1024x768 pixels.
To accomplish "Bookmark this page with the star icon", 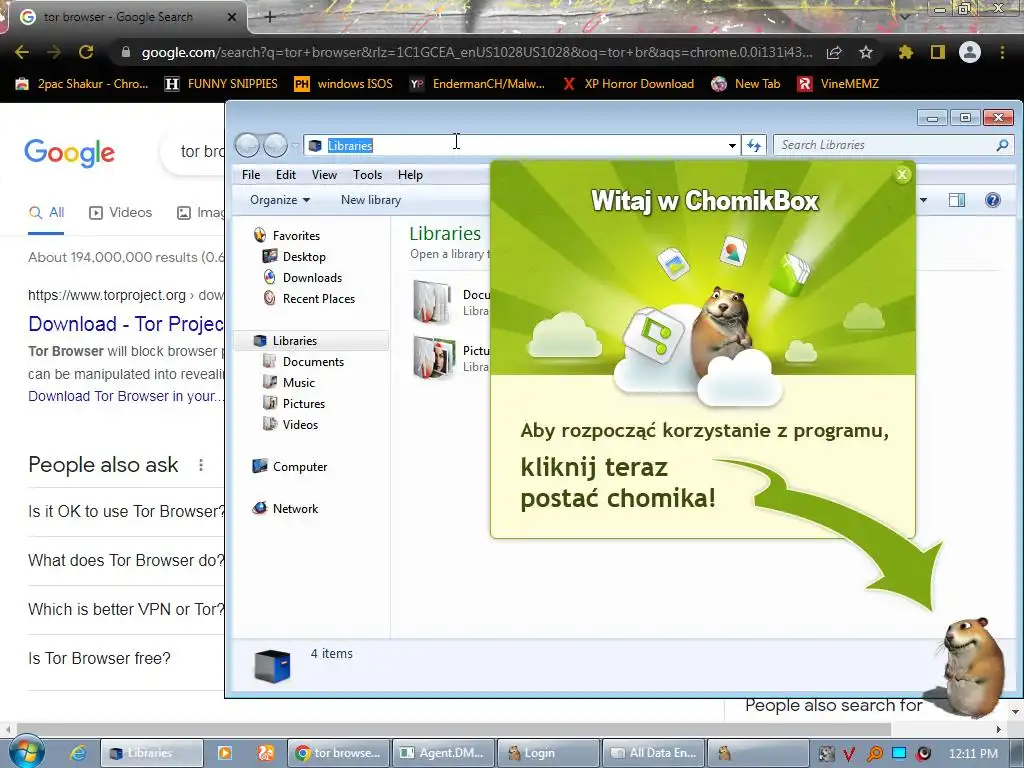I will click(x=865, y=52).
